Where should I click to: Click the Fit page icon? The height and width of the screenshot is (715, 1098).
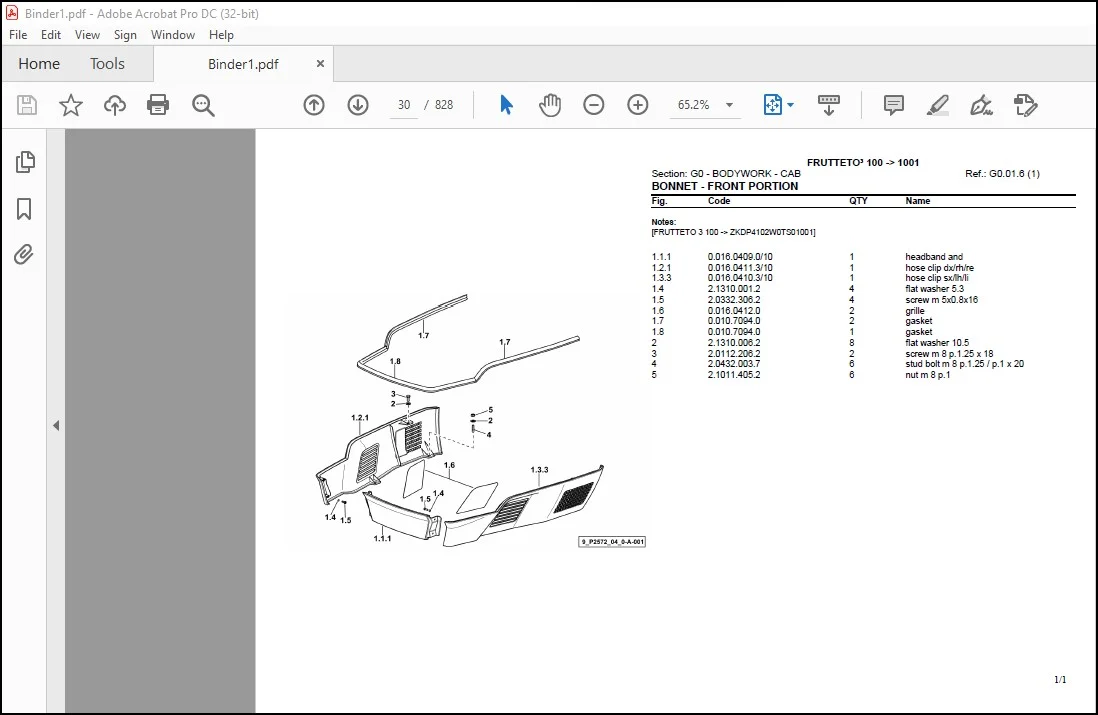pyautogui.click(x=772, y=105)
